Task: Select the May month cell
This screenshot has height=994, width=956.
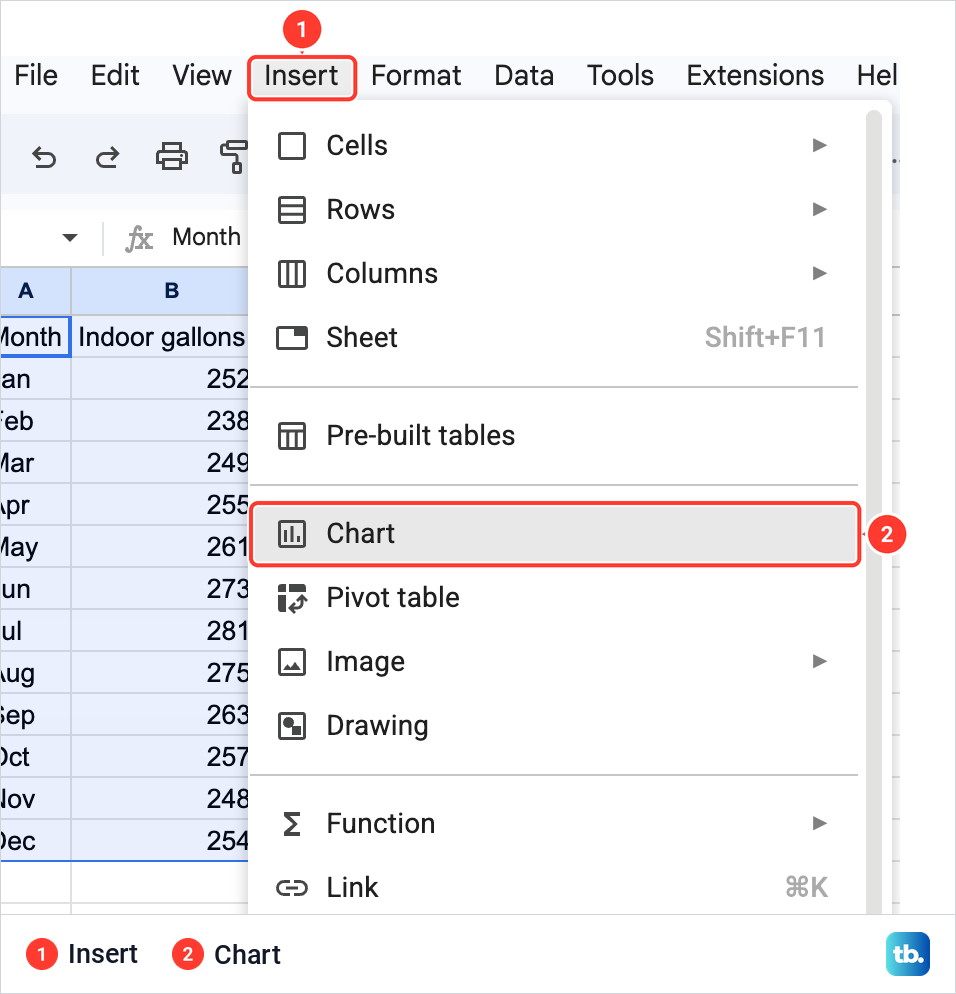Action: pos(35,546)
